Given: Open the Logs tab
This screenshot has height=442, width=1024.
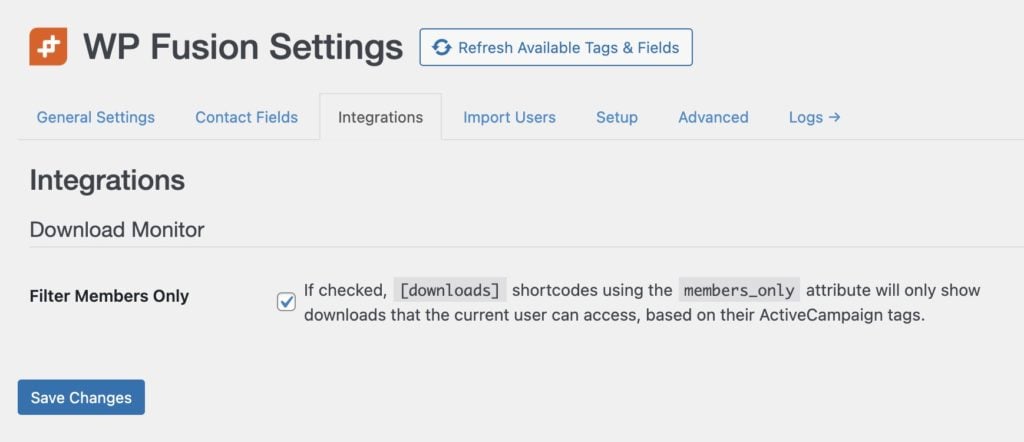Looking at the screenshot, I should [814, 118].
